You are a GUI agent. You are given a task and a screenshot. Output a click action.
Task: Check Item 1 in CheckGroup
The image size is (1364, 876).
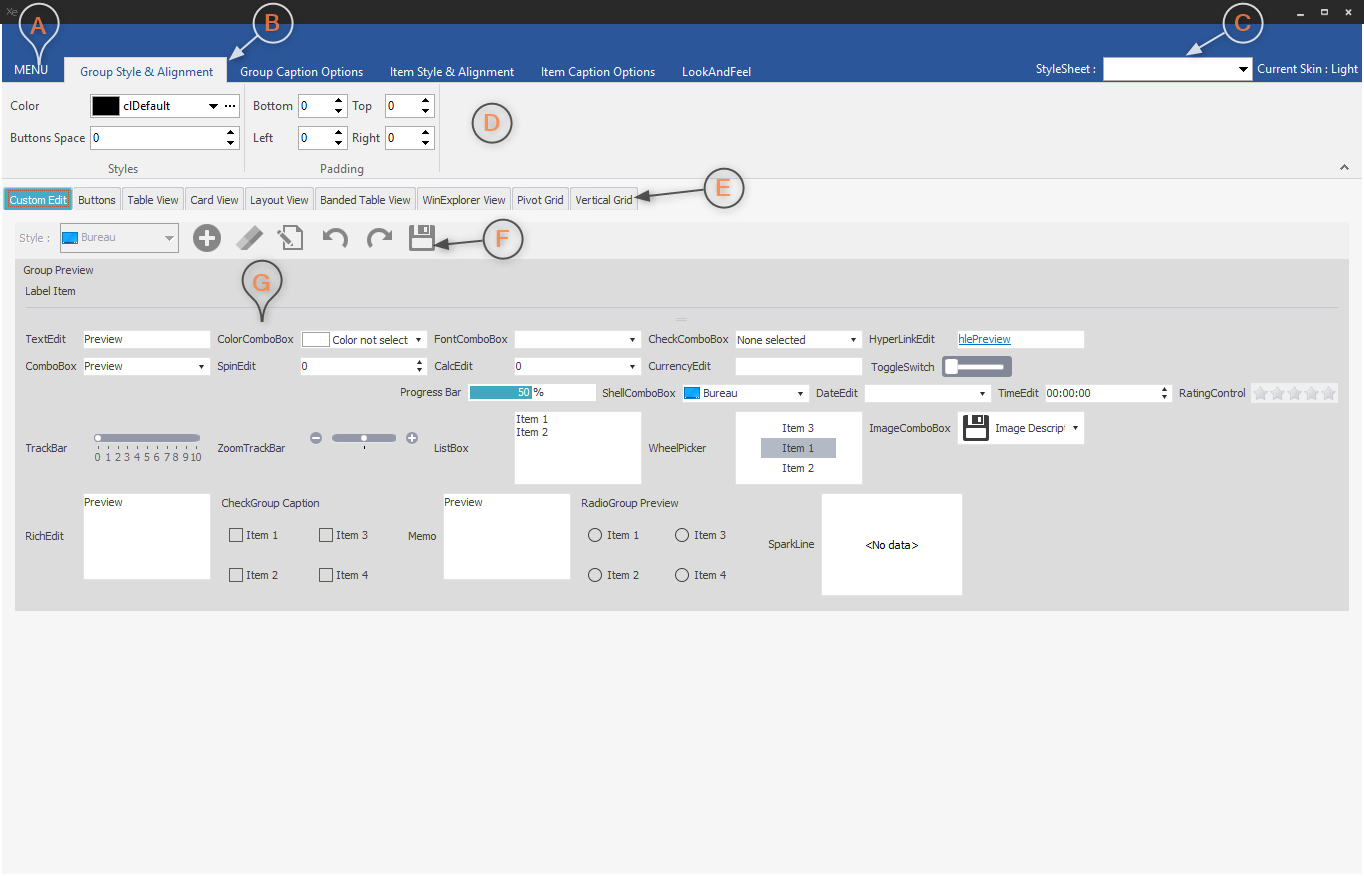point(236,535)
